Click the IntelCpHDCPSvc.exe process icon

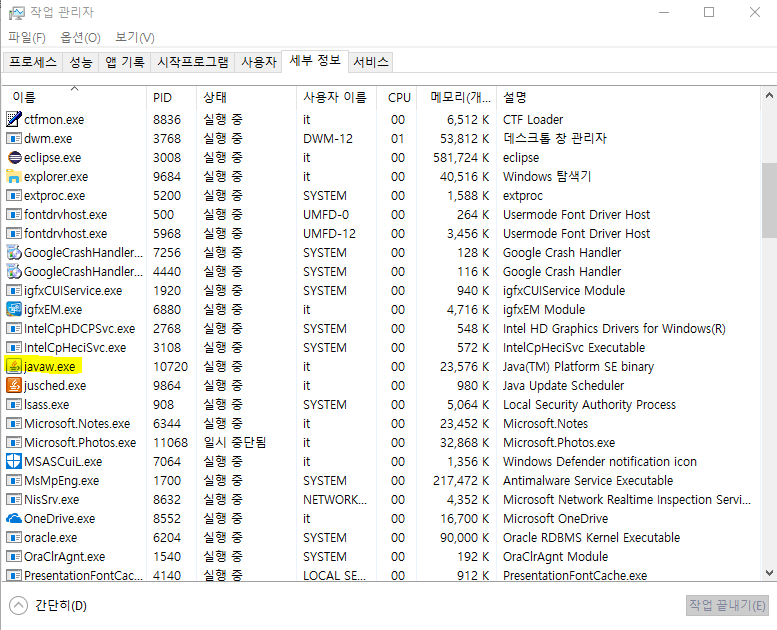pyautogui.click(x=14, y=328)
